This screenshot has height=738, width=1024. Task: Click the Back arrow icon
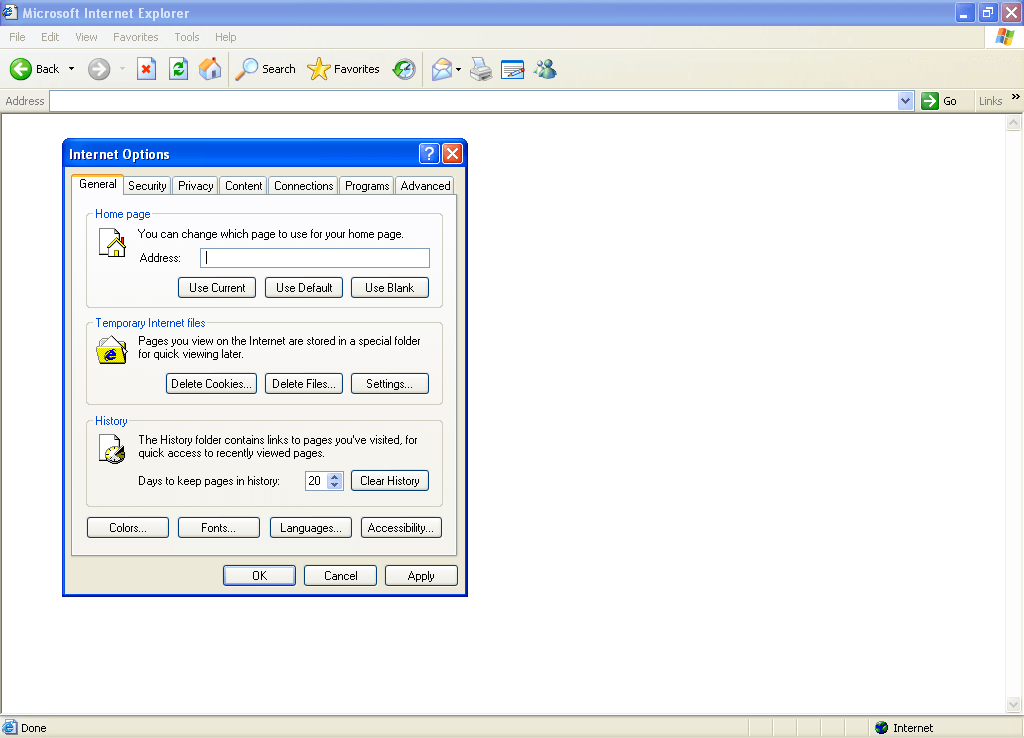click(x=20, y=69)
